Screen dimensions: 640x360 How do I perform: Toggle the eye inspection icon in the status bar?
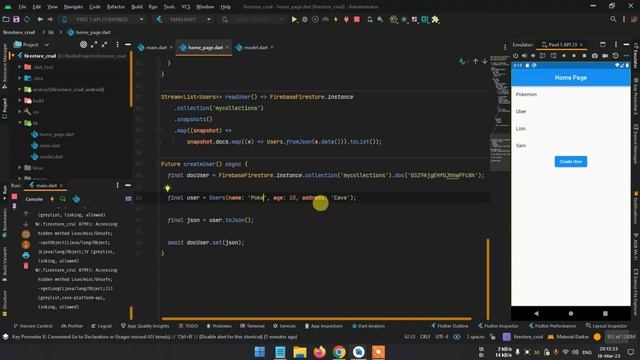point(457,337)
